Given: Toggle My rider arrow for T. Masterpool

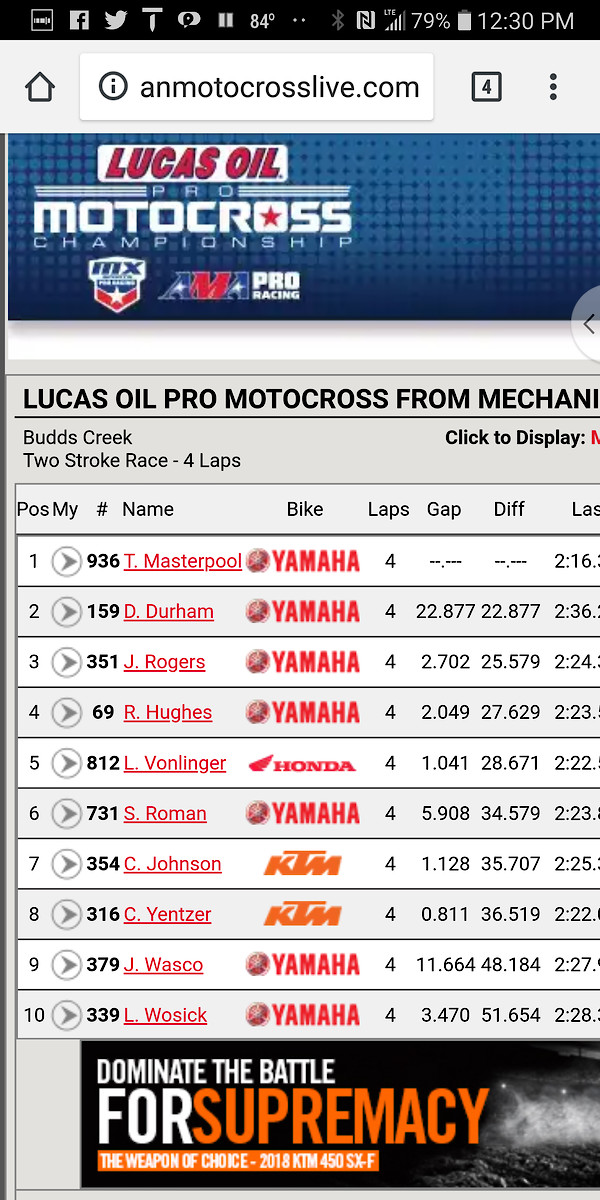Looking at the screenshot, I should tap(67, 561).
